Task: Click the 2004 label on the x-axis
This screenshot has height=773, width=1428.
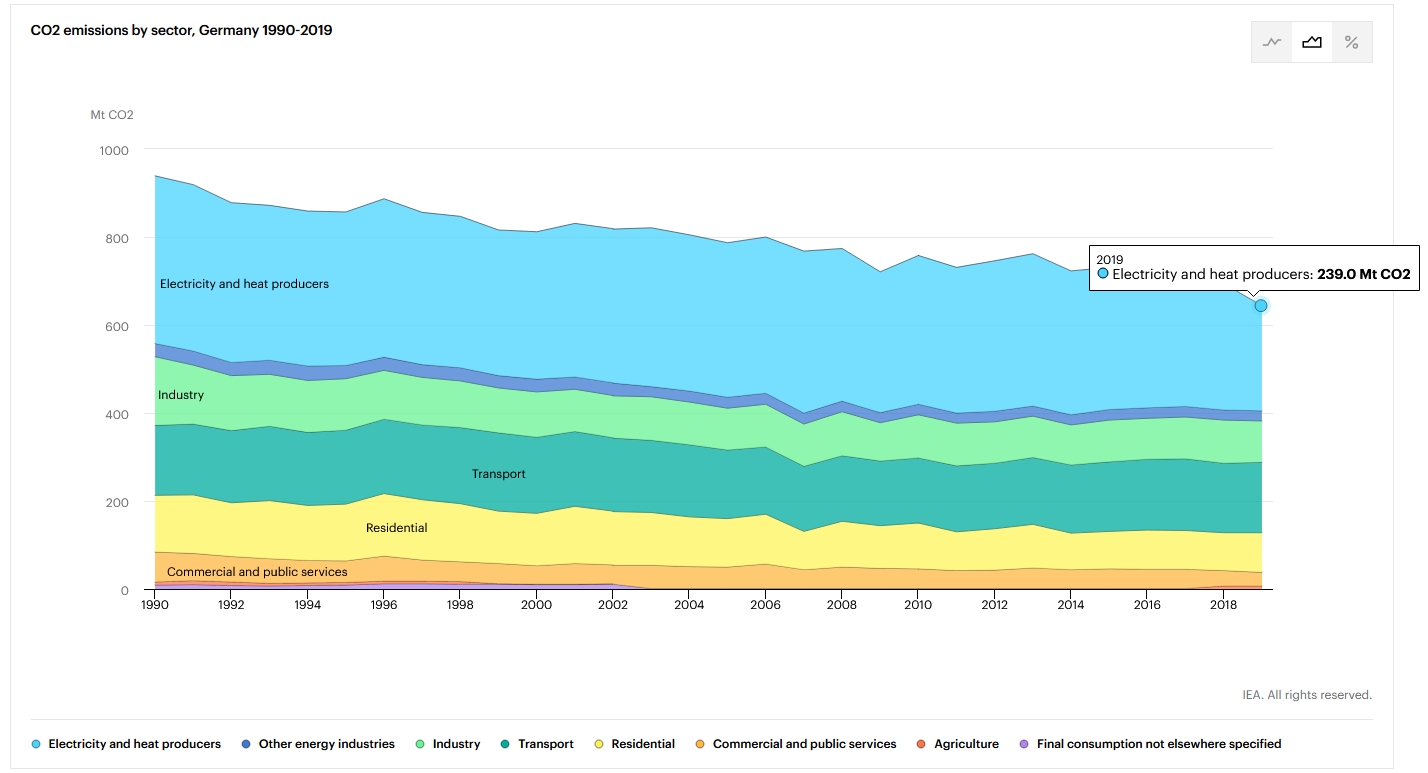Action: (x=689, y=605)
